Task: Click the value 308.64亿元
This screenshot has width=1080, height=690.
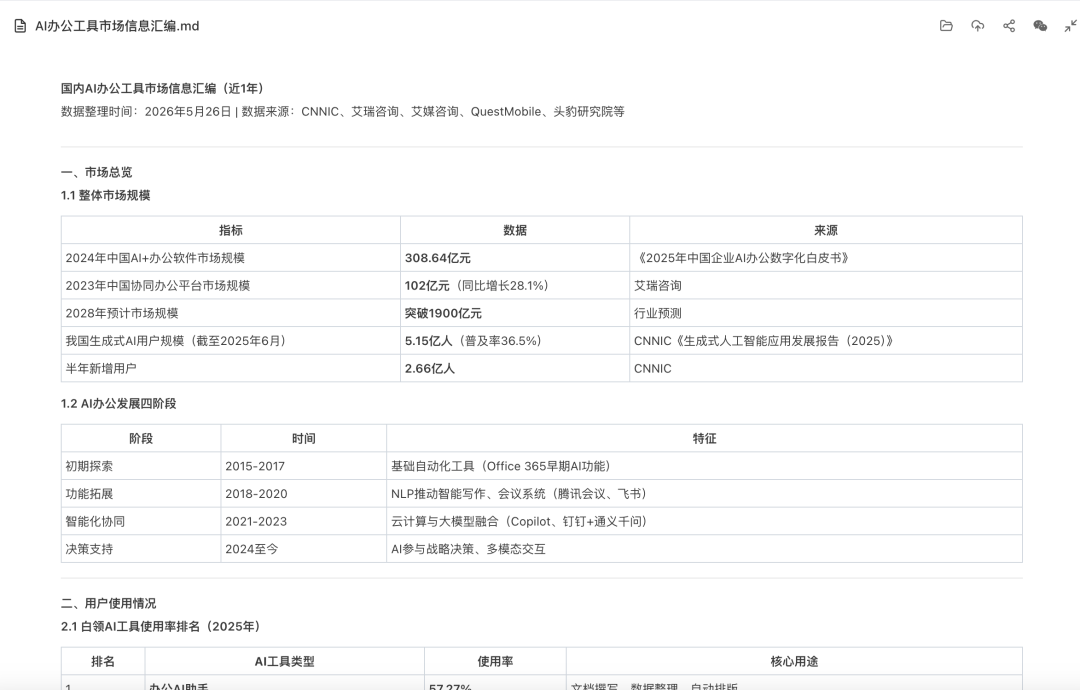Action: [x=437, y=258]
